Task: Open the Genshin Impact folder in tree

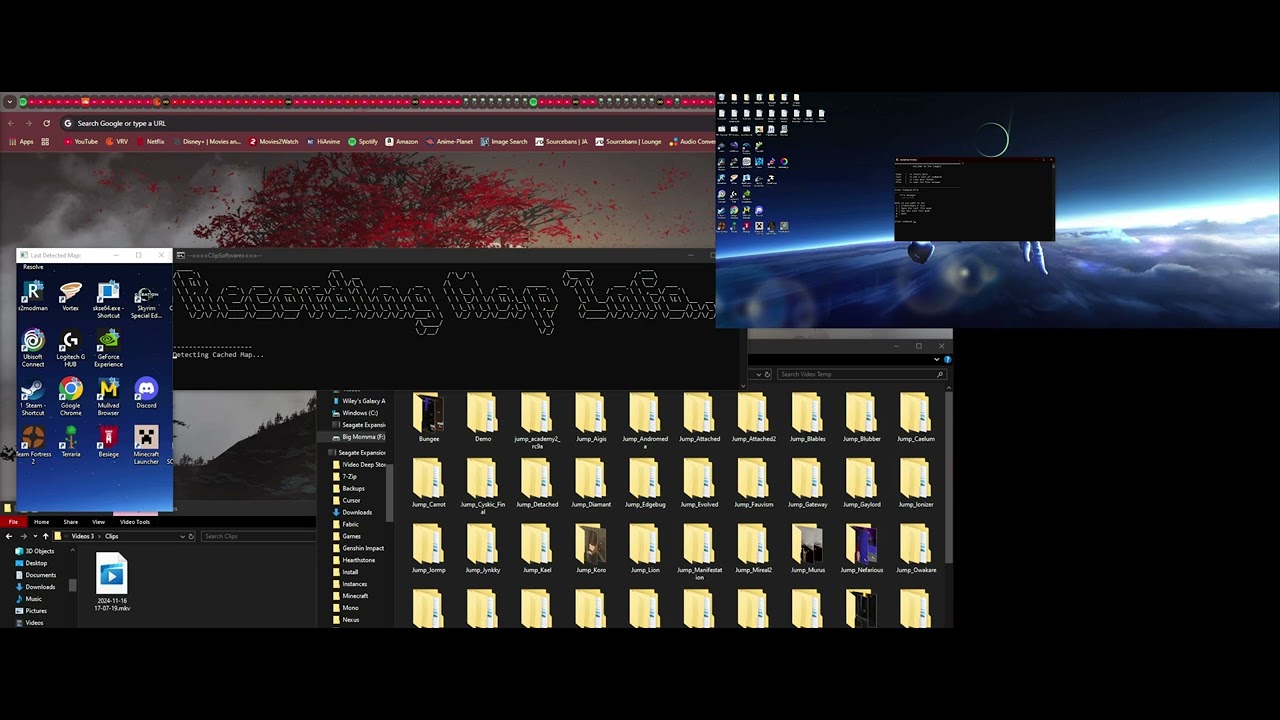Action: tap(358, 548)
